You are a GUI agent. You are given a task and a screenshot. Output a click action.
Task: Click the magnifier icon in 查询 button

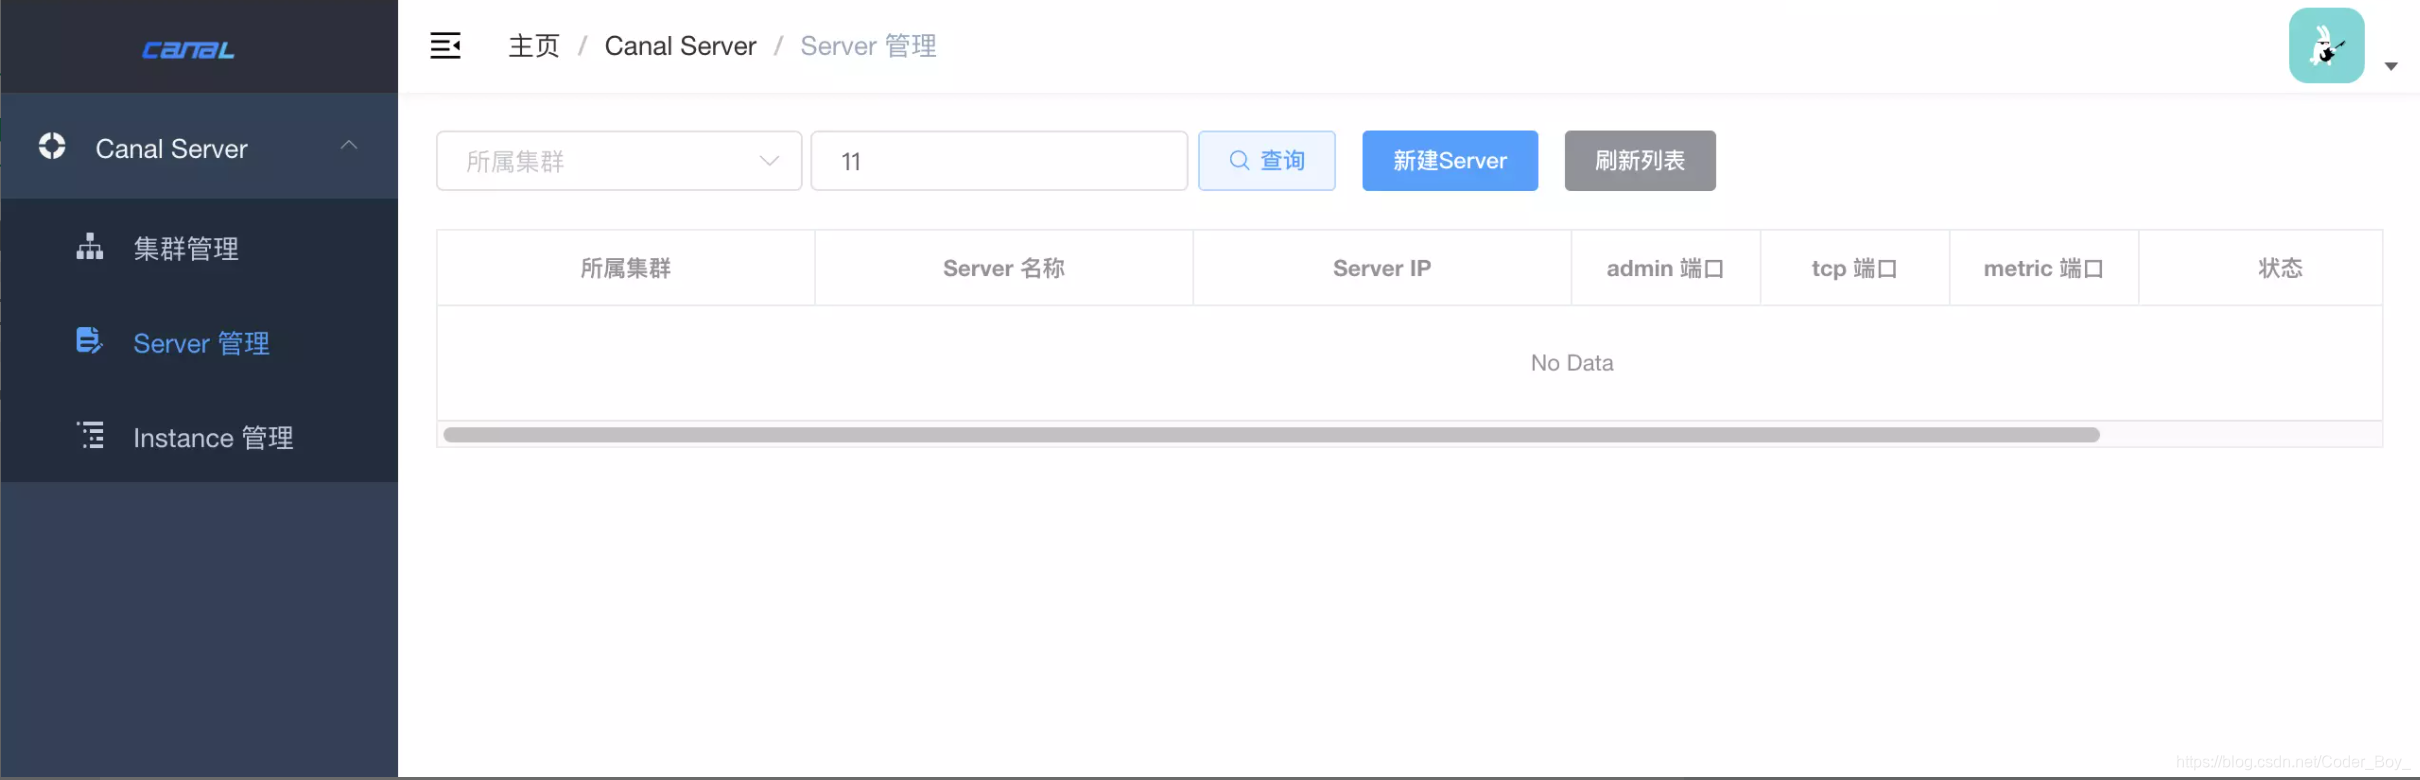[1239, 160]
